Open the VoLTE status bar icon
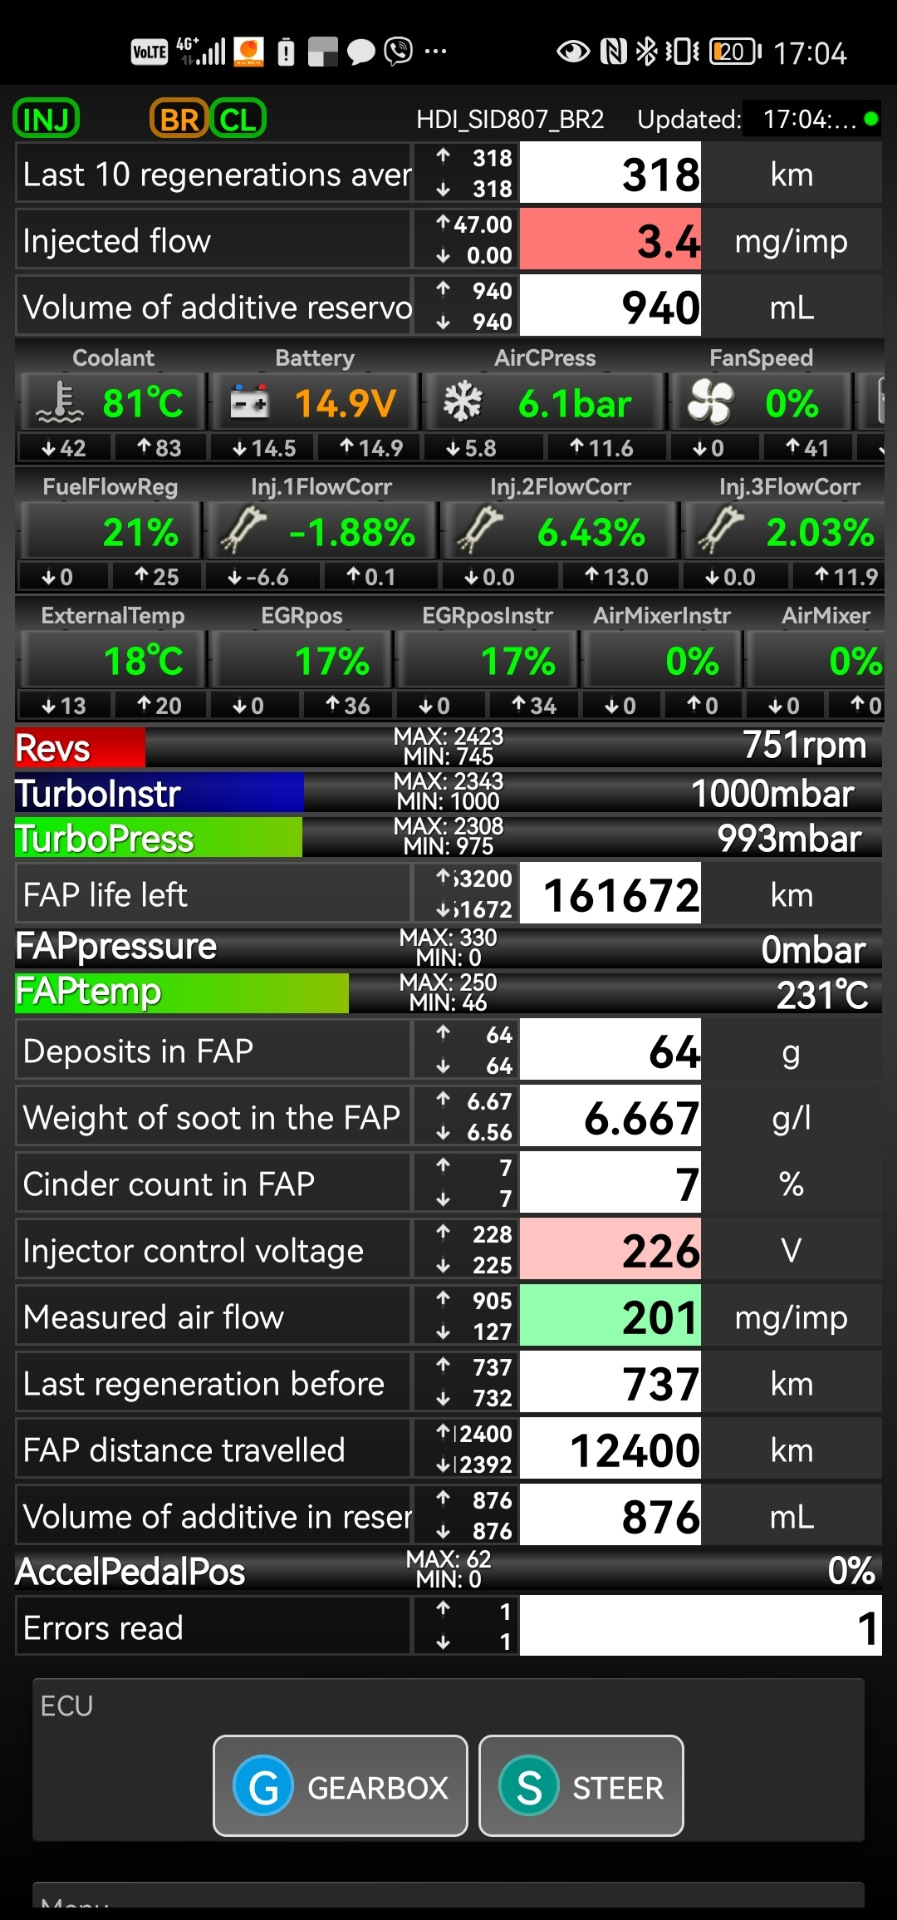The height and width of the screenshot is (1920, 897). click(149, 52)
